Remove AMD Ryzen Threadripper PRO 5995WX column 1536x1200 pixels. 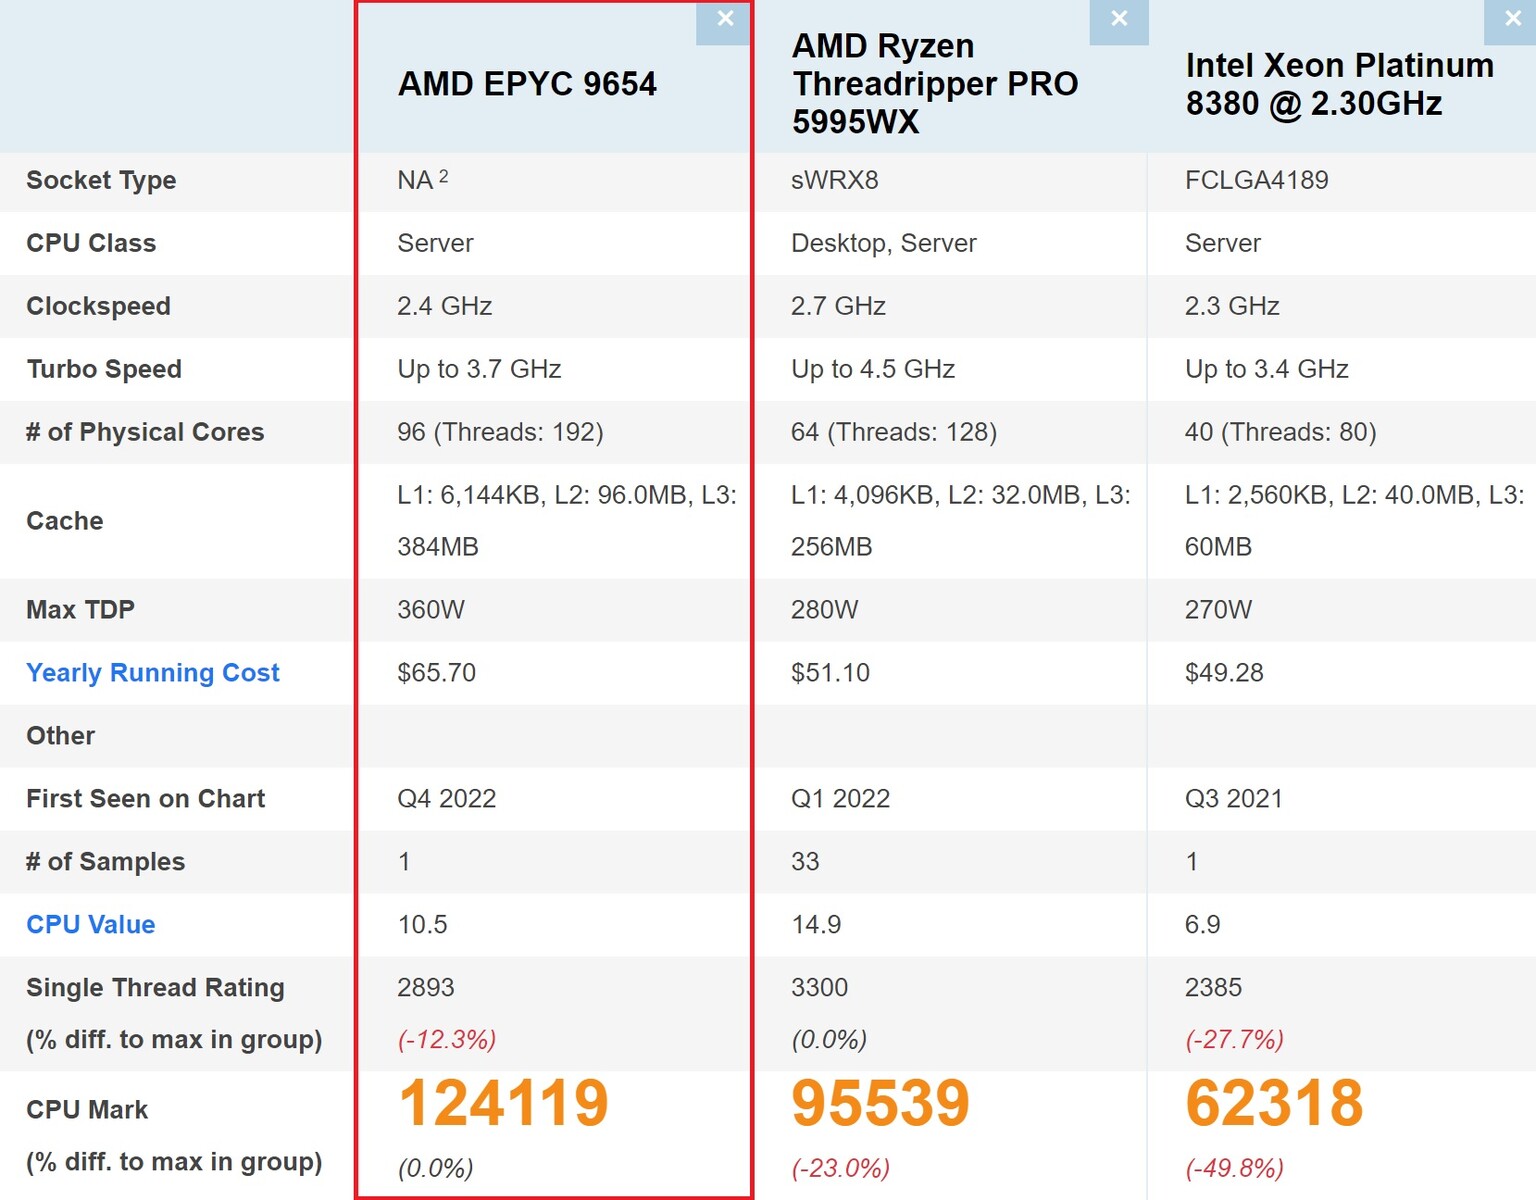[1119, 20]
